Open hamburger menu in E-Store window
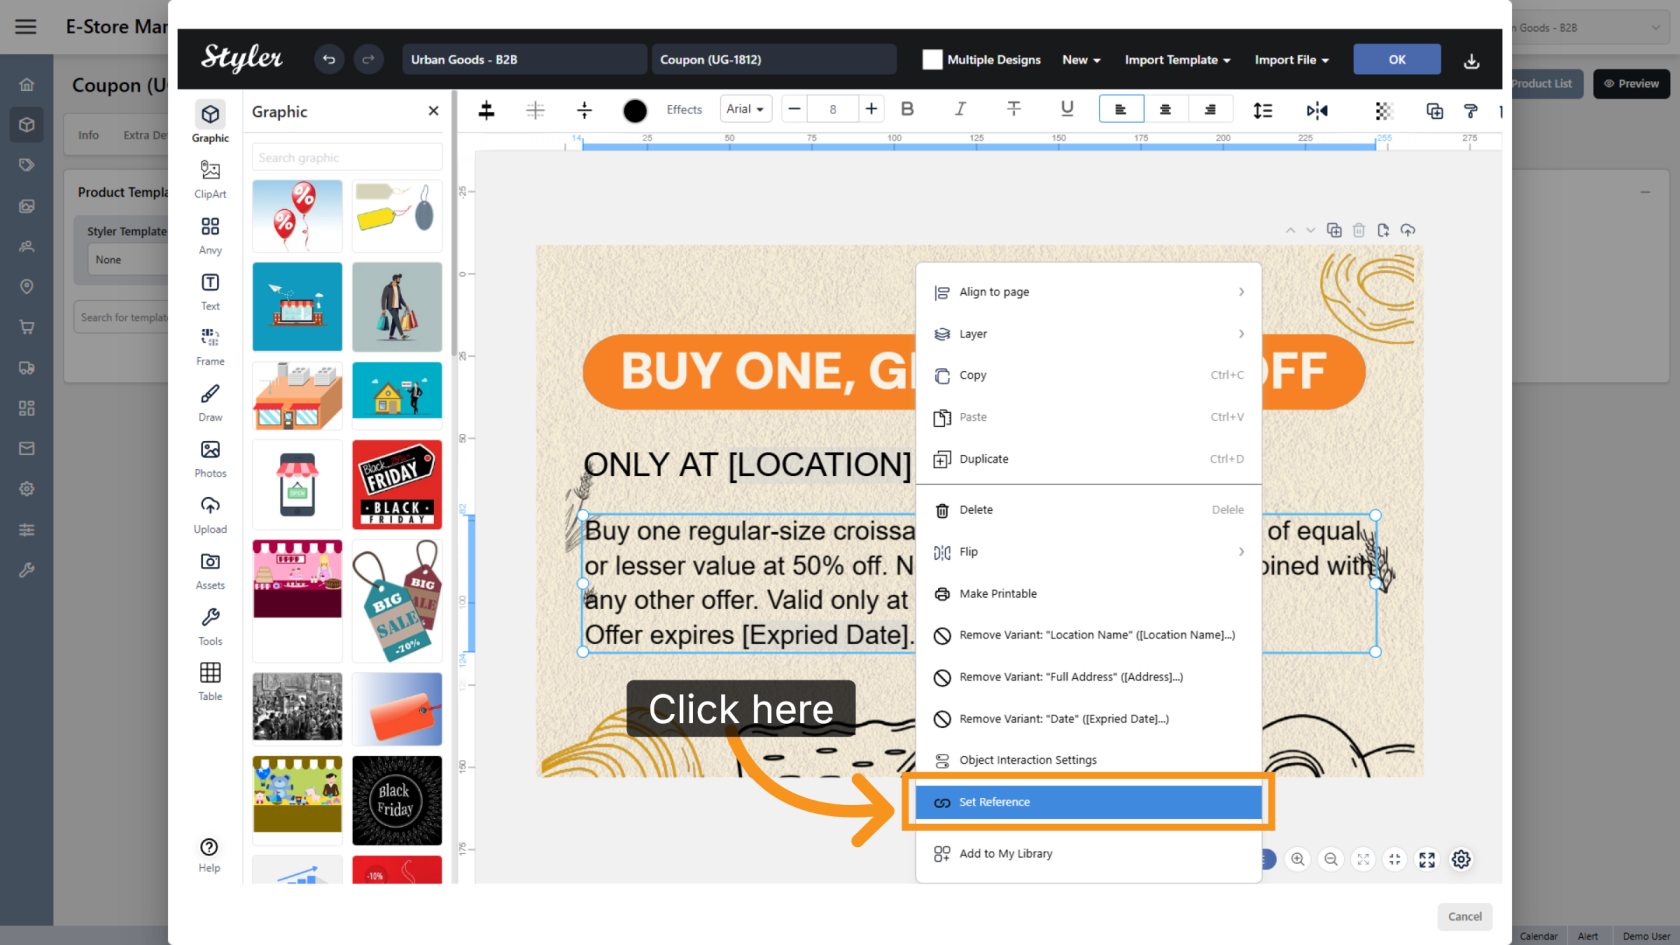This screenshot has height=945, width=1680. pyautogui.click(x=26, y=27)
